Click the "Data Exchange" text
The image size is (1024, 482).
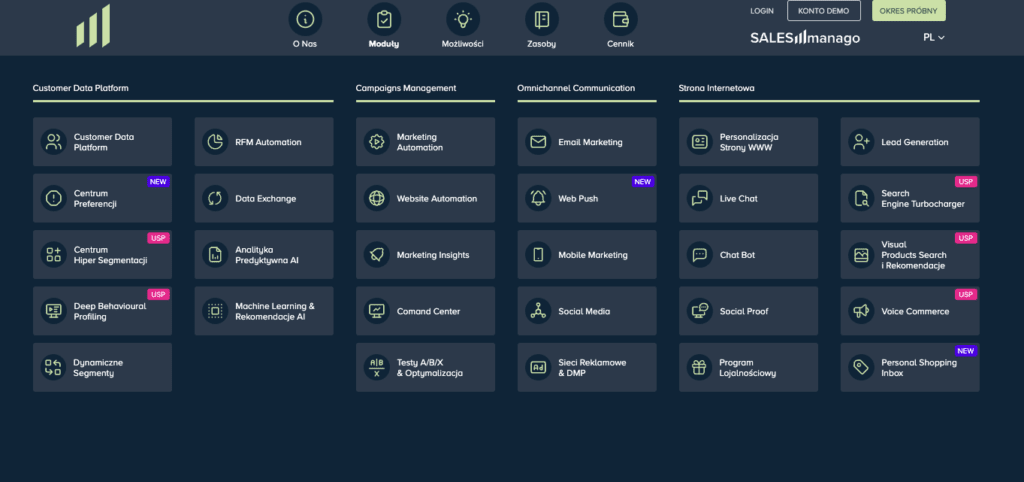point(266,199)
